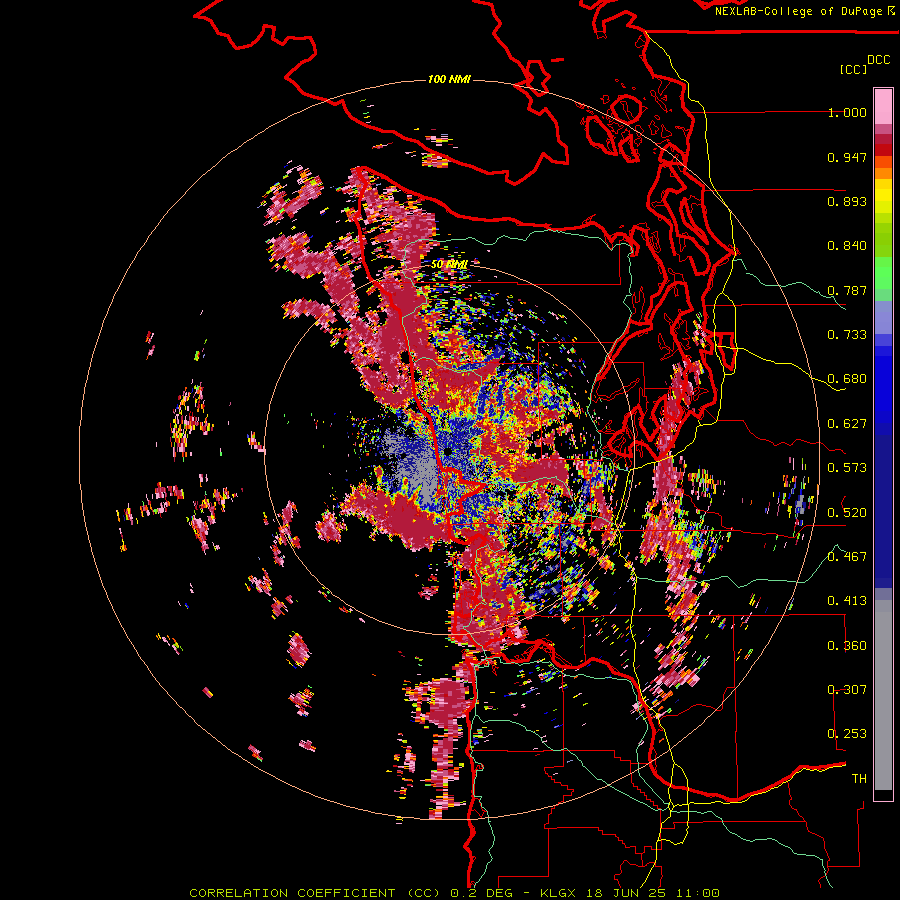Image resolution: width=900 pixels, height=900 pixels.
Task: Click the 0.467 scale value
Action: 847,556
